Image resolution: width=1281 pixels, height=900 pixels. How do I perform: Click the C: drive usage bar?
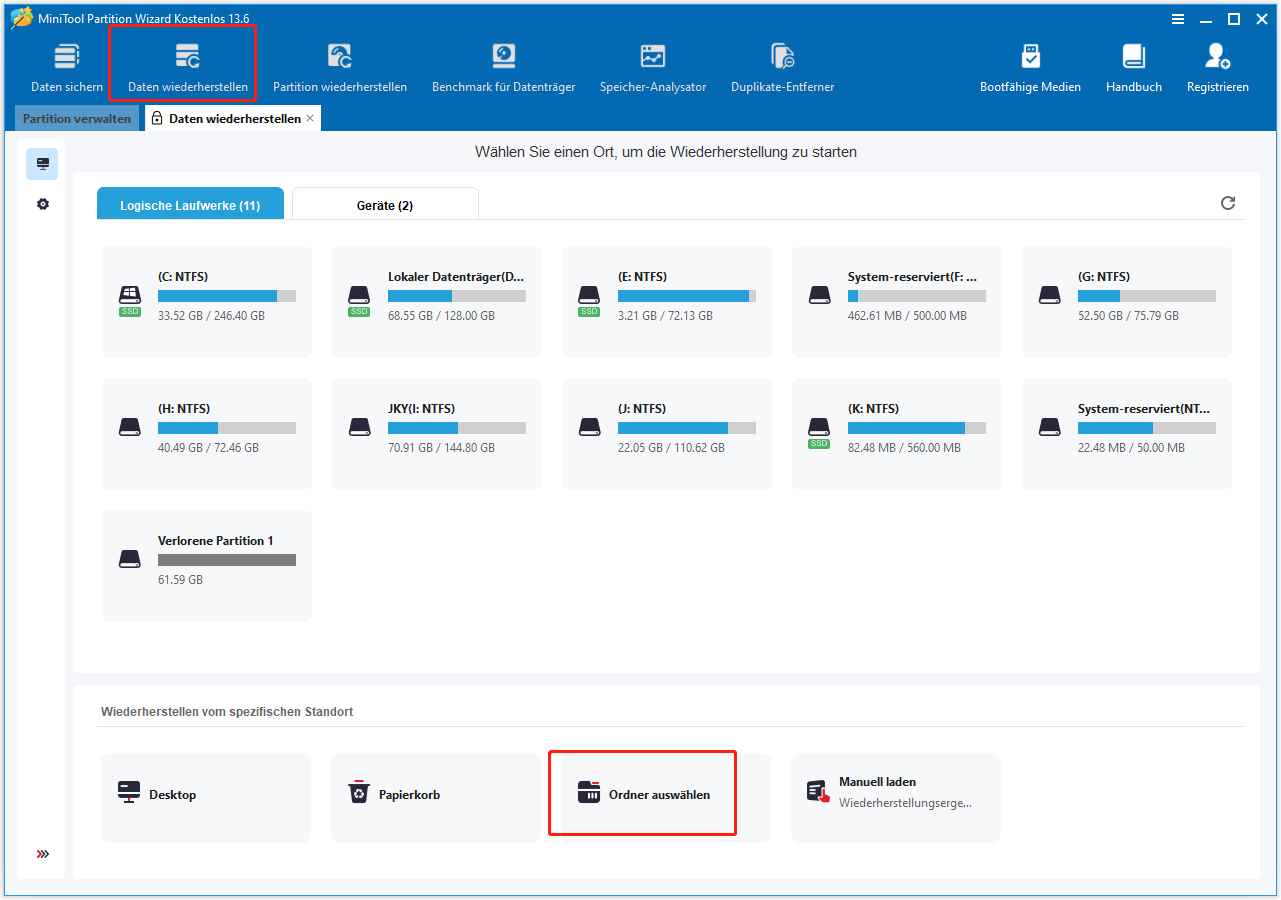(227, 296)
